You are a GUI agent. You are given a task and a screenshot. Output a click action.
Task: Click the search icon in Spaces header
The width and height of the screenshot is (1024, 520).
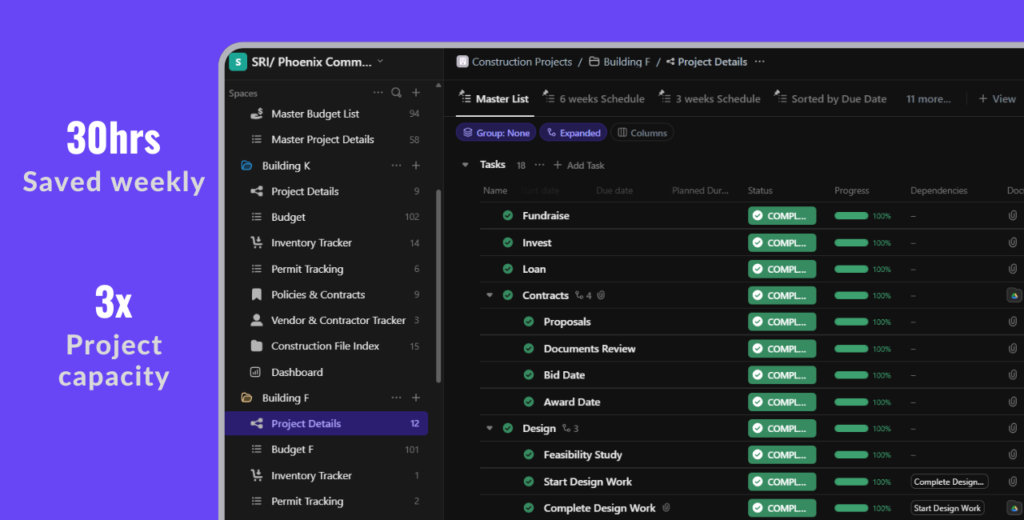tap(396, 93)
